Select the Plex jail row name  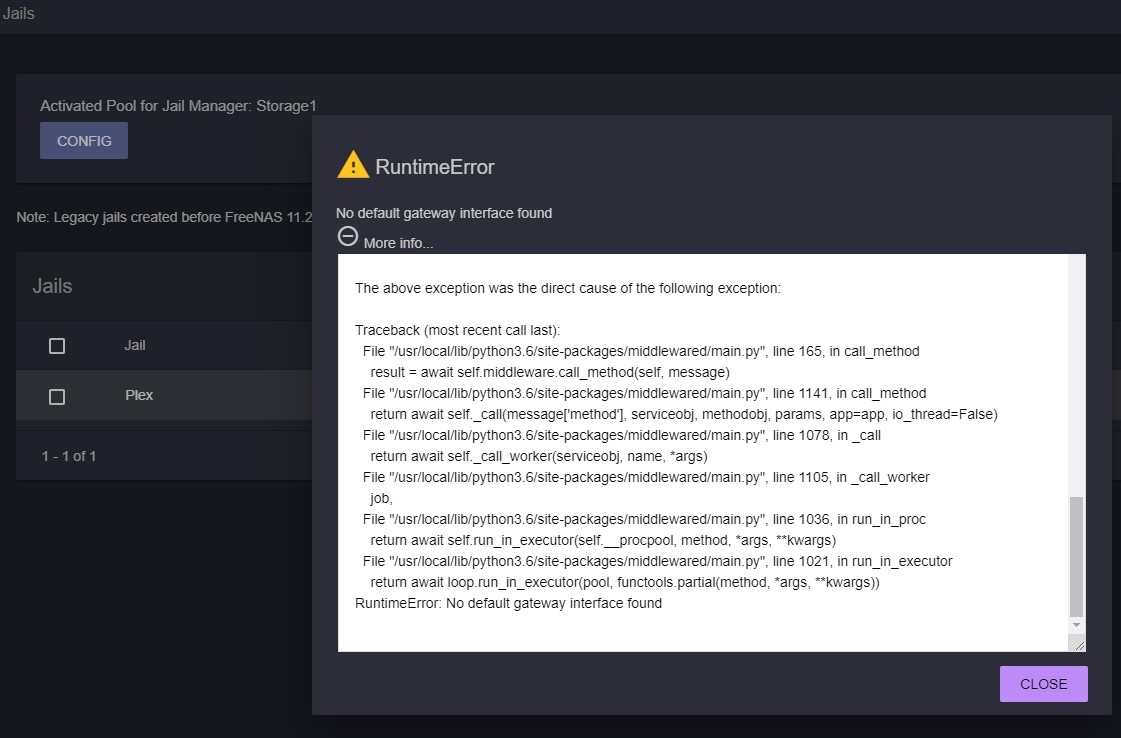click(x=139, y=395)
